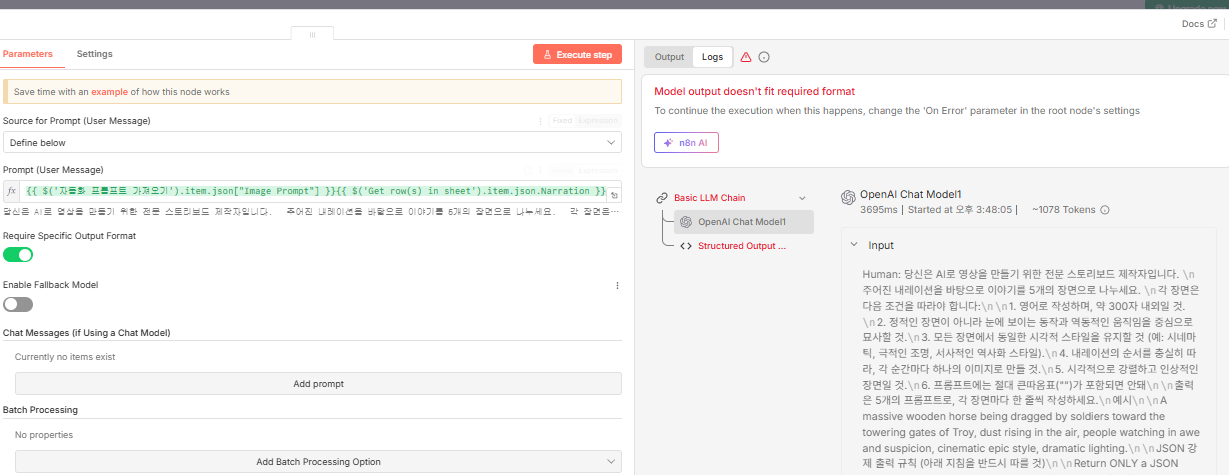Open the expression editor expand icon
The height and width of the screenshot is (475, 1229).
pyautogui.click(x=614, y=194)
